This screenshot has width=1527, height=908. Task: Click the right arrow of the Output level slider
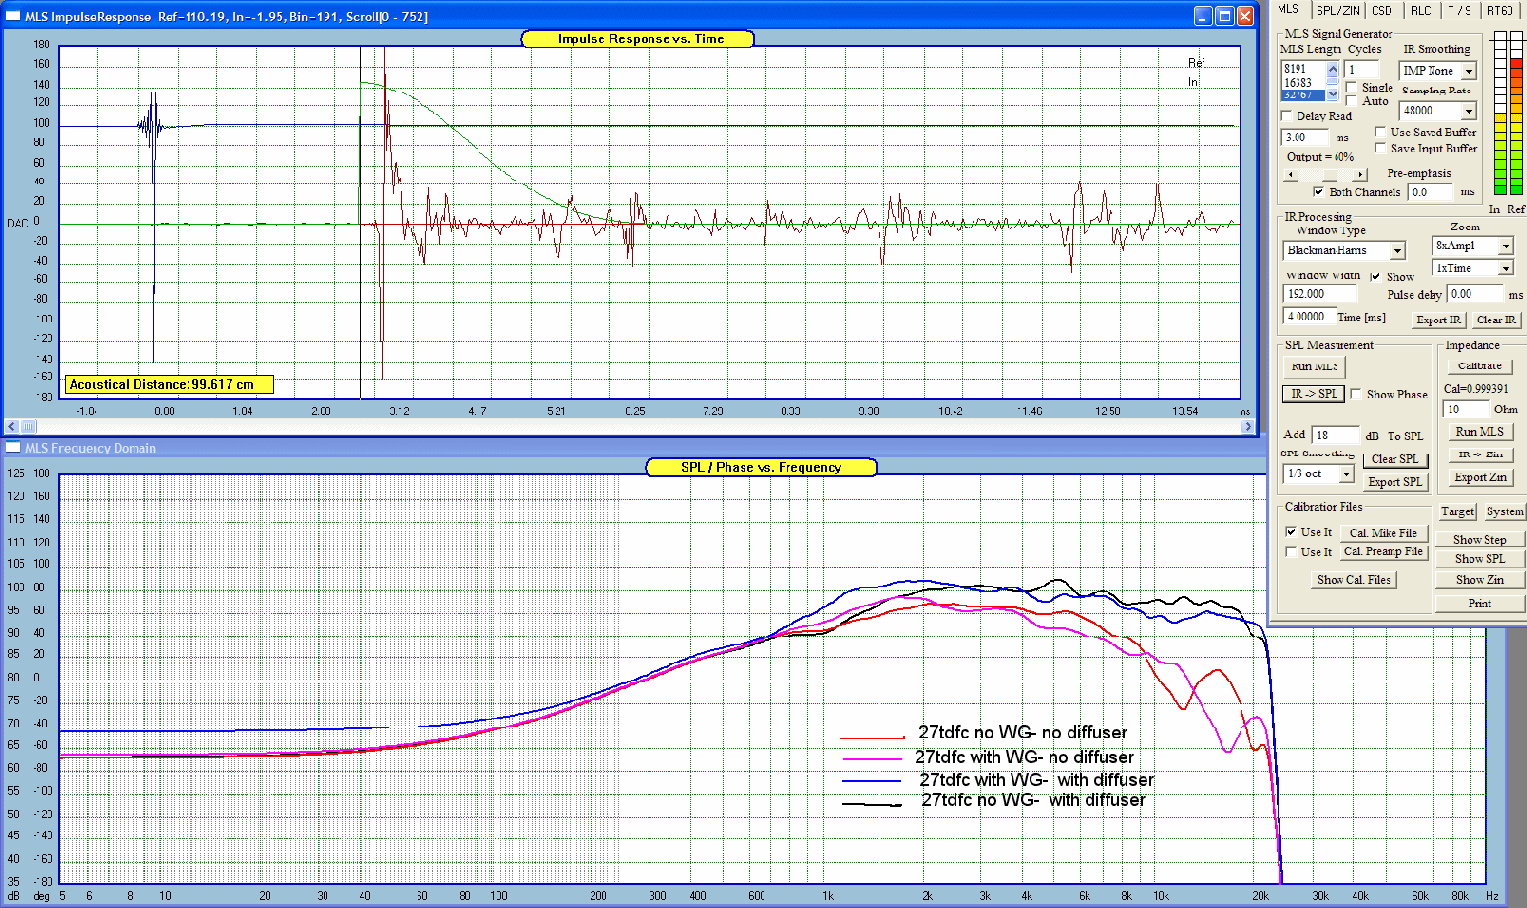click(1360, 175)
